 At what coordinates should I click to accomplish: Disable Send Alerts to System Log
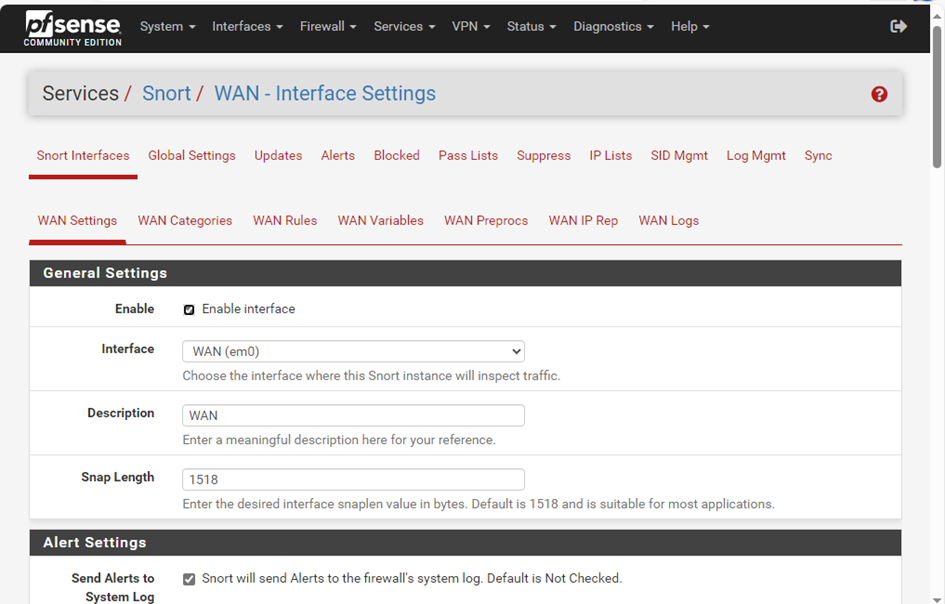pyautogui.click(x=189, y=578)
